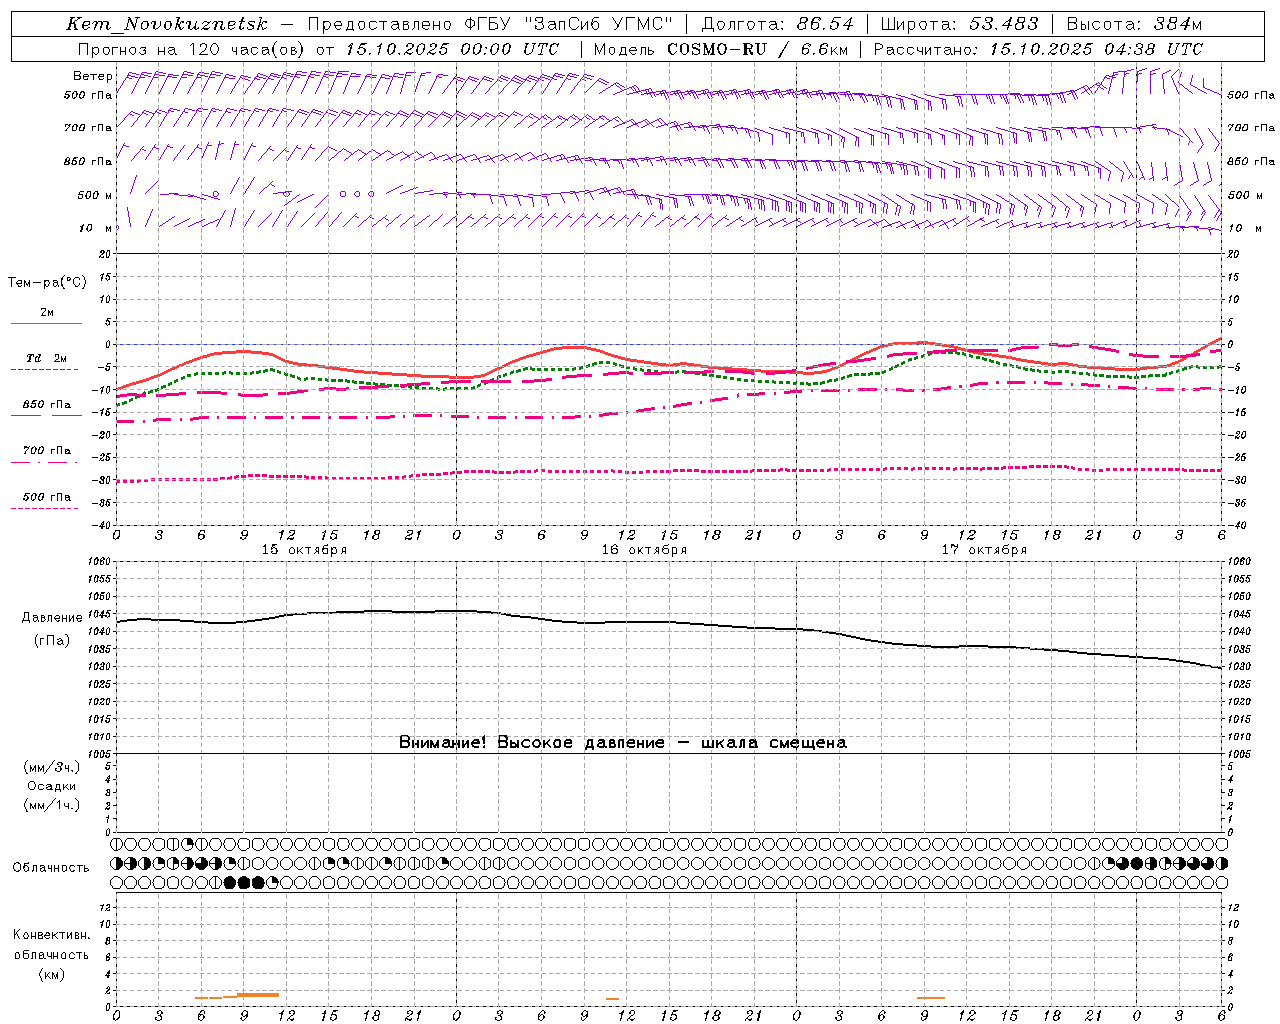This screenshot has width=1280, height=1024.
Task: Click the 'Прогноз на 120 часа(ов)' text
Action: [x=193, y=49]
